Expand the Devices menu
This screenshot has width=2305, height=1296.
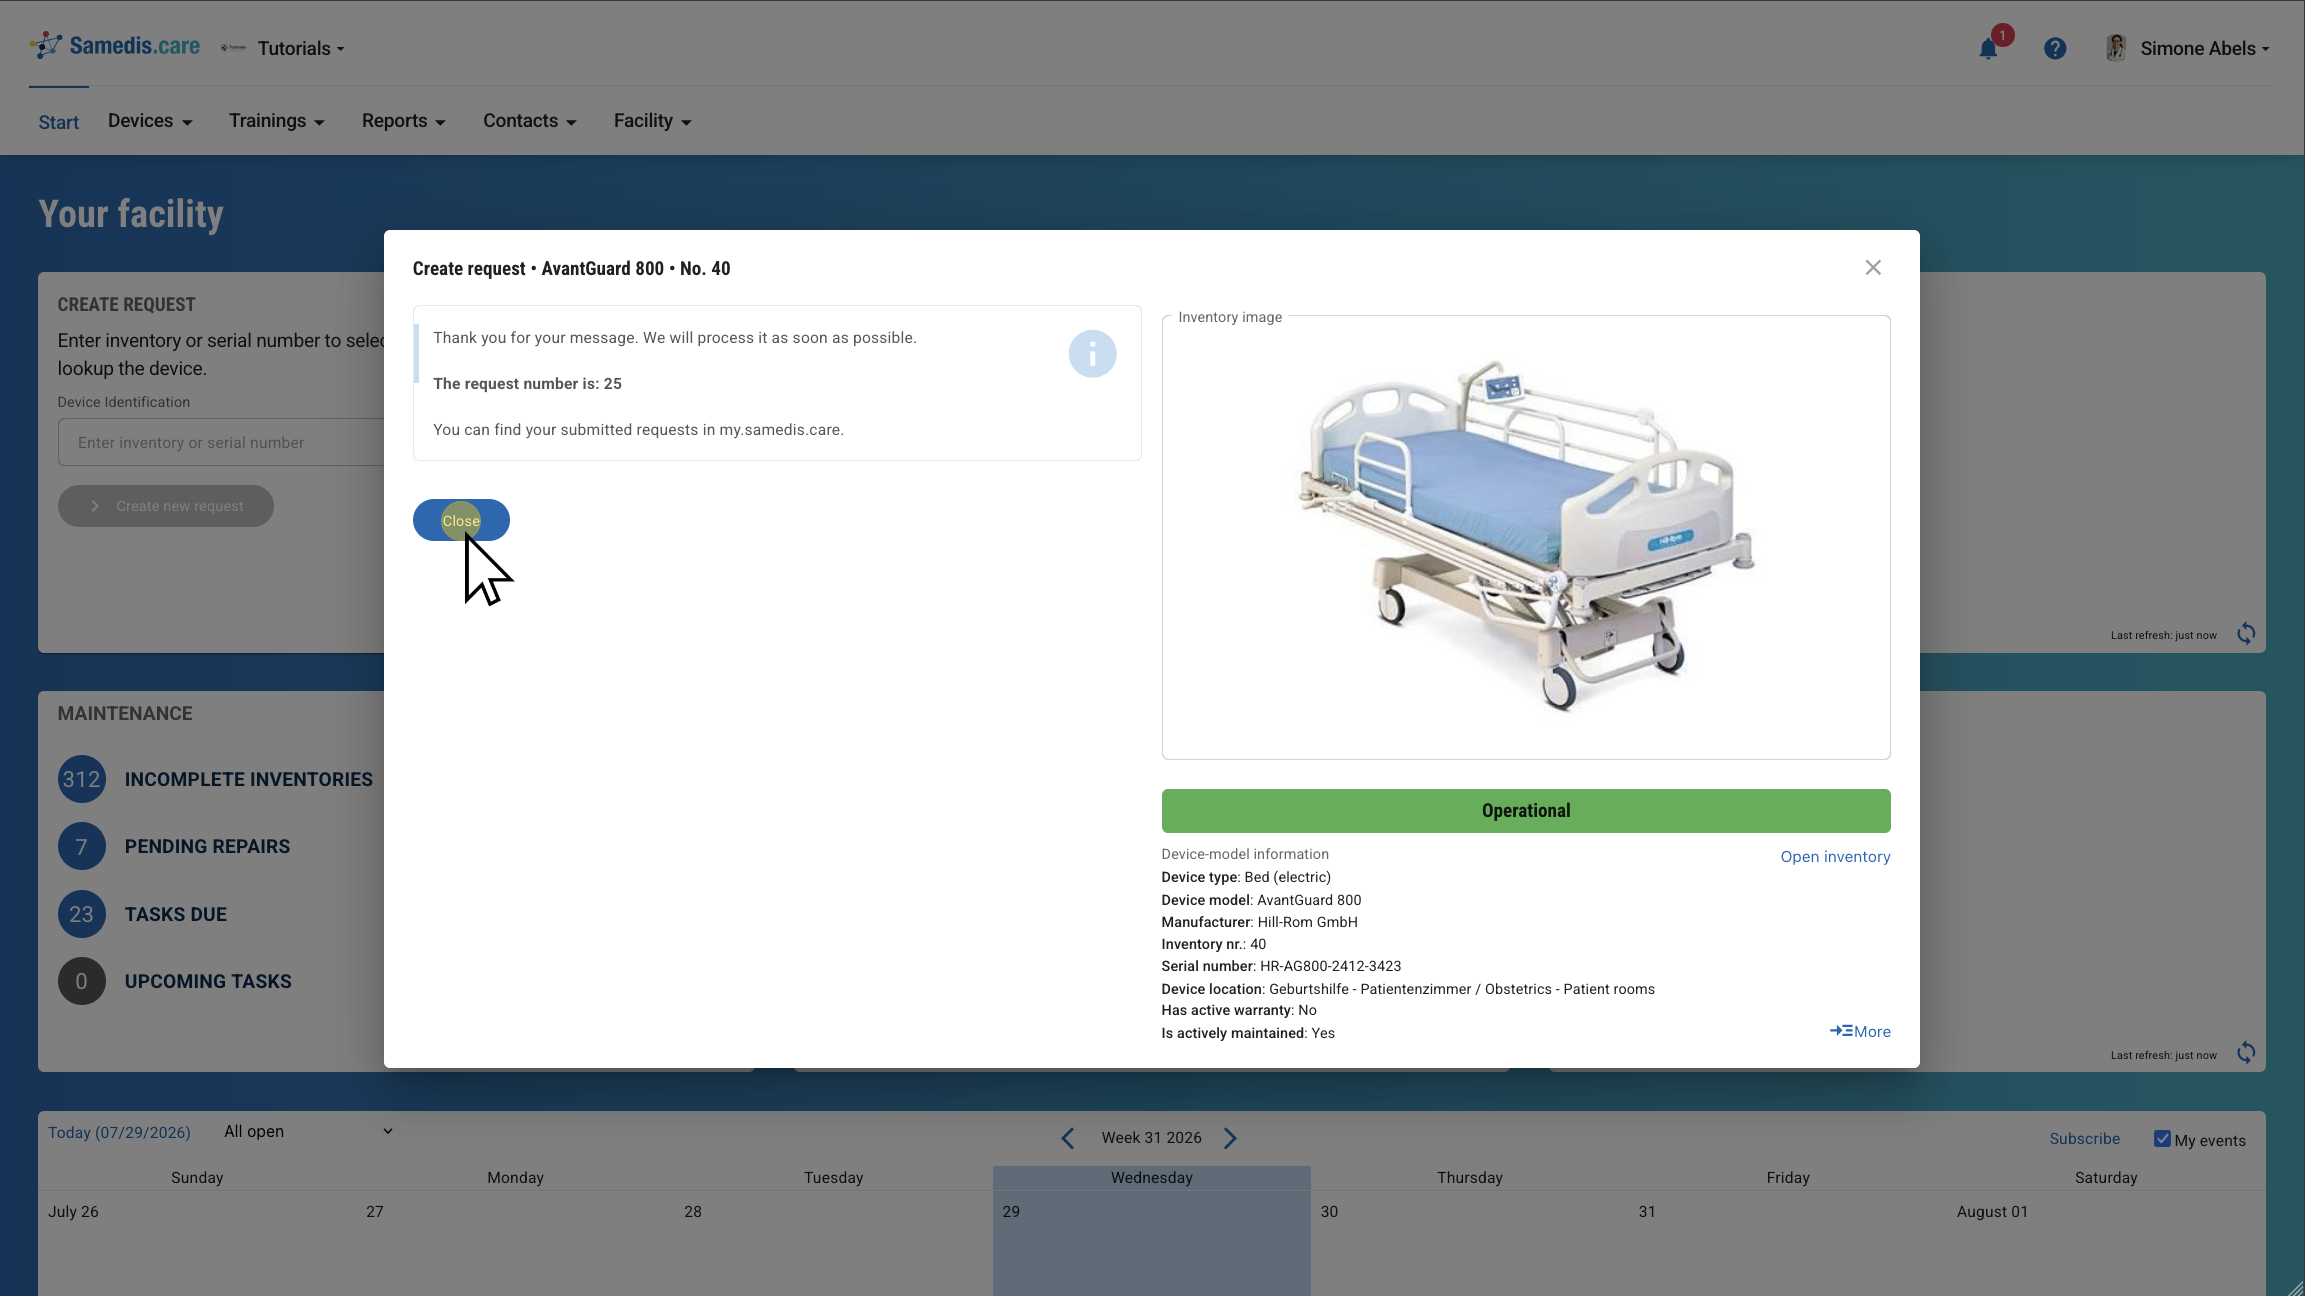click(x=150, y=121)
